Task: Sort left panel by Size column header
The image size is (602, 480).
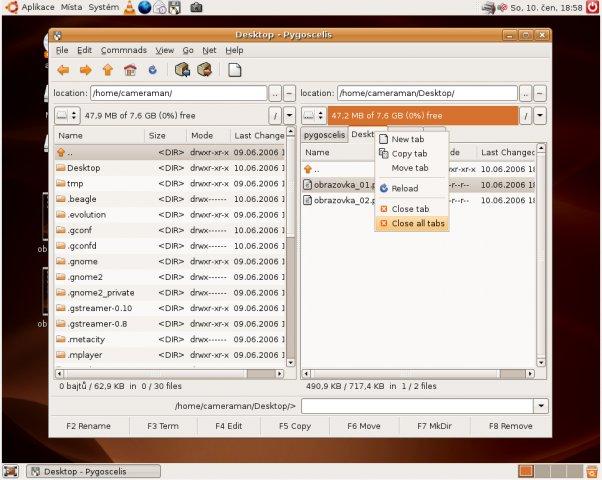Action: tap(157, 135)
